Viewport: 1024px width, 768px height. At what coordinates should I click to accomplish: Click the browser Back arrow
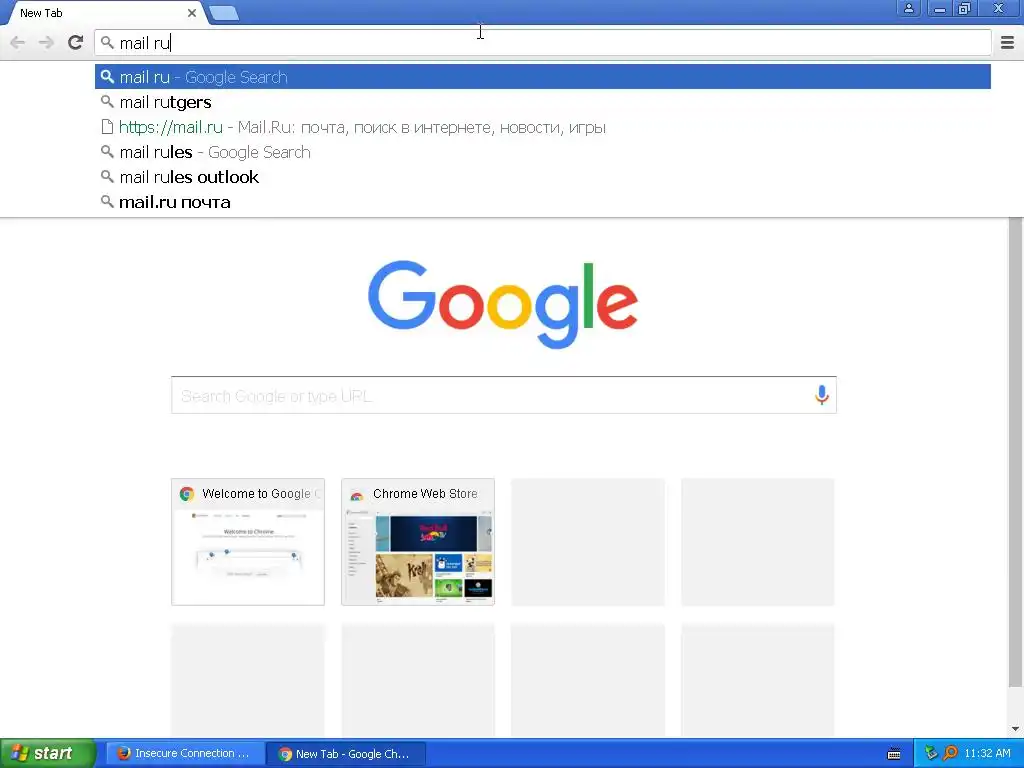pos(18,43)
